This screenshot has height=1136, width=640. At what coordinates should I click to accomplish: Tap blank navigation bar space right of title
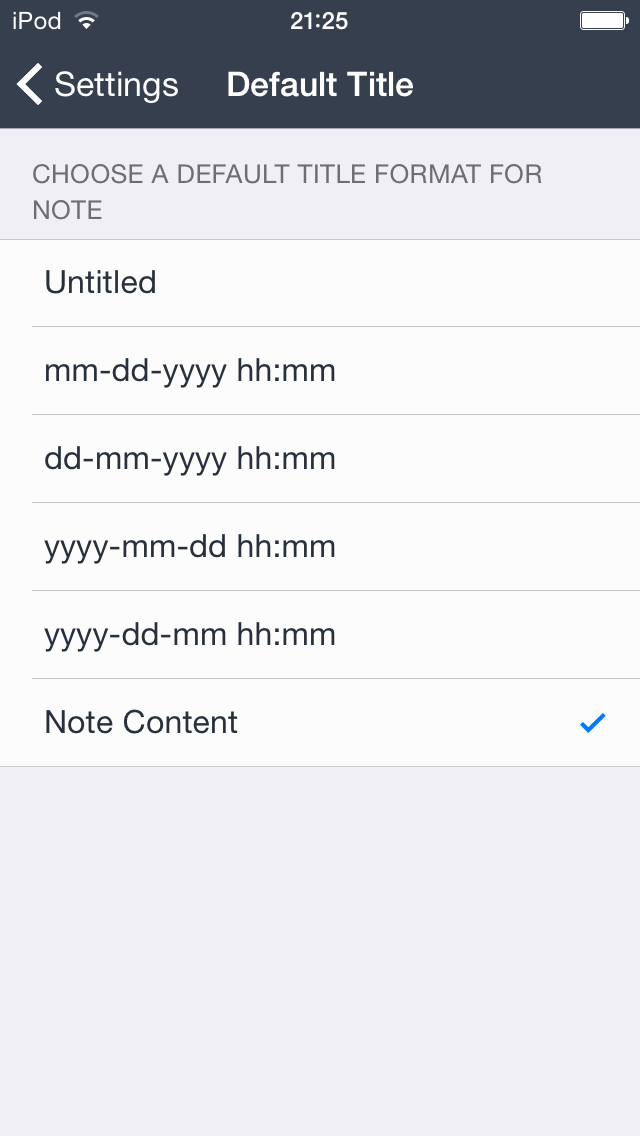click(530, 85)
